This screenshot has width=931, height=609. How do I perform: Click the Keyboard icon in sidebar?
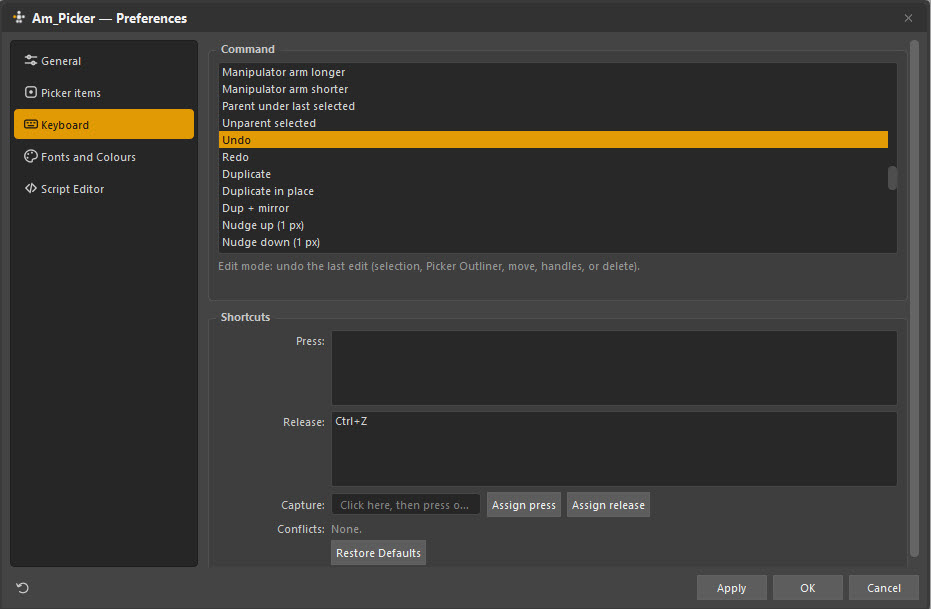[x=31, y=124]
